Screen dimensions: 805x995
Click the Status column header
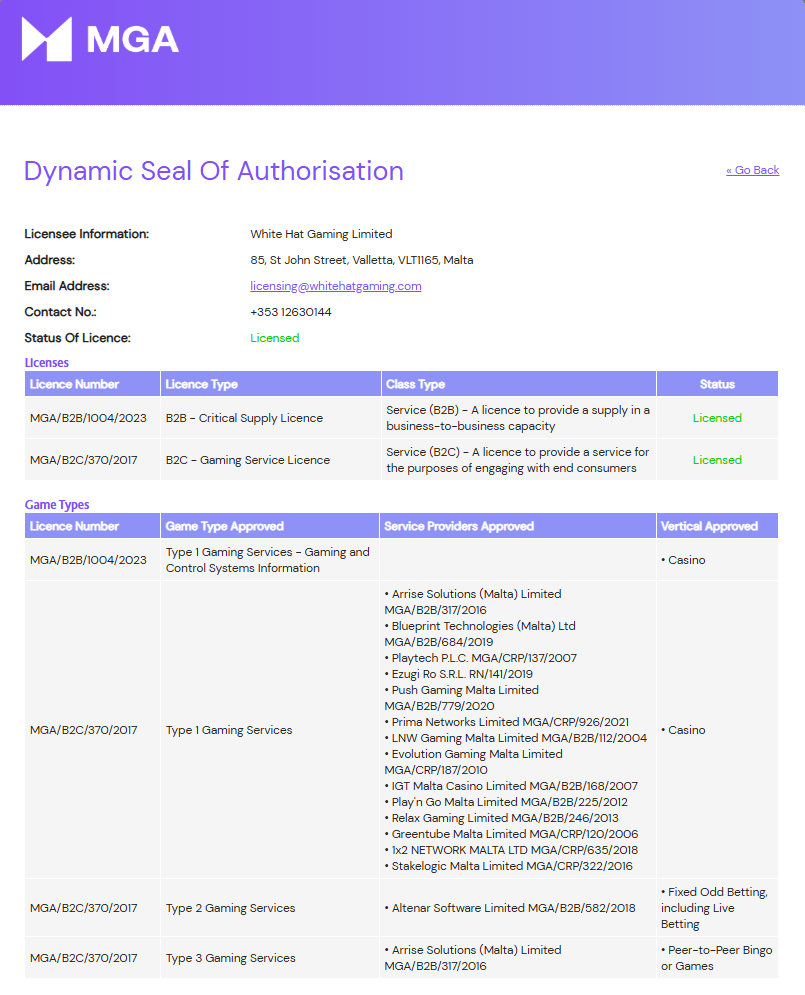pyautogui.click(x=717, y=385)
